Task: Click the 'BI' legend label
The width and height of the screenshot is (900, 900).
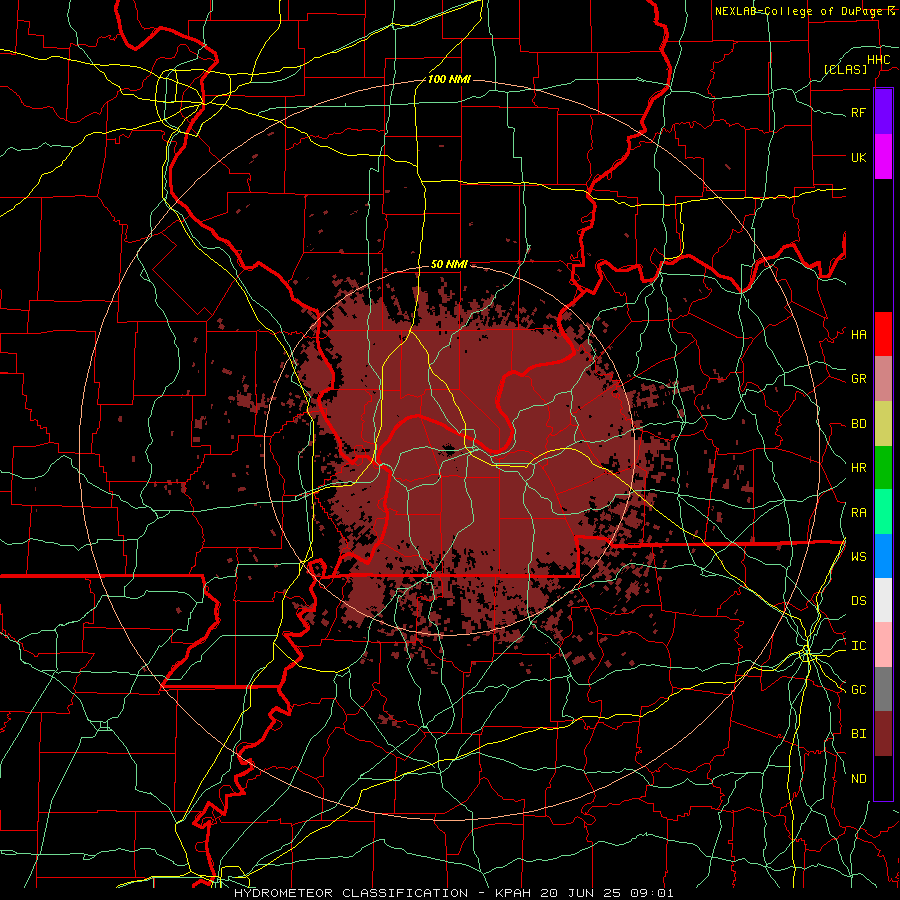Action: (858, 734)
